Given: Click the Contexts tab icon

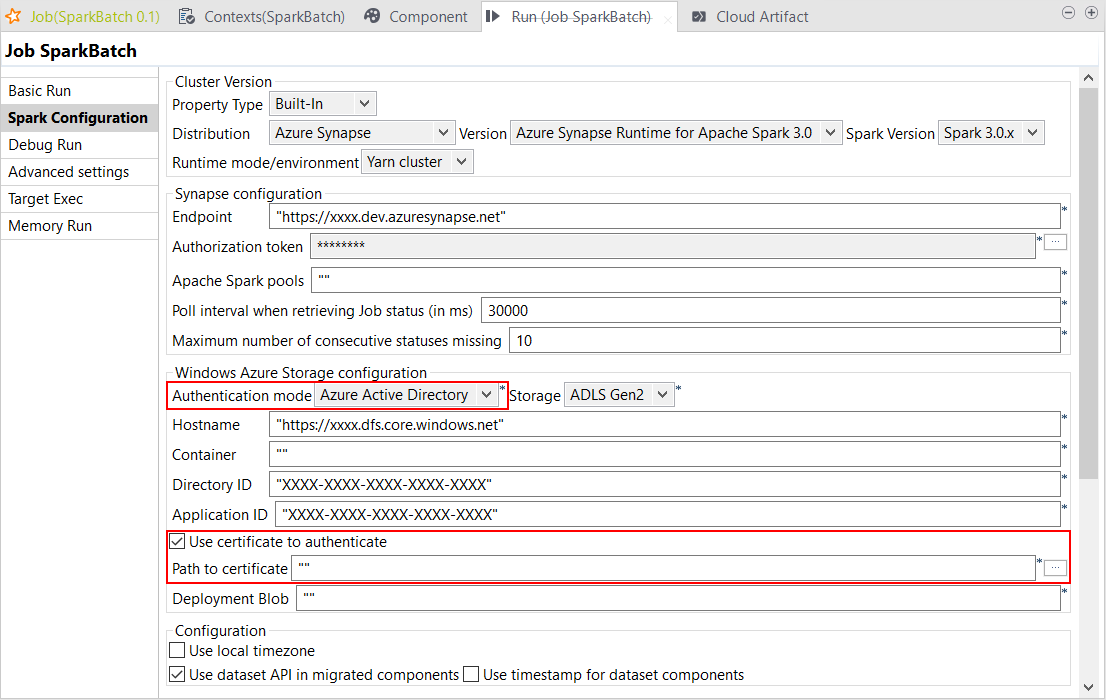Looking at the screenshot, I should (187, 17).
